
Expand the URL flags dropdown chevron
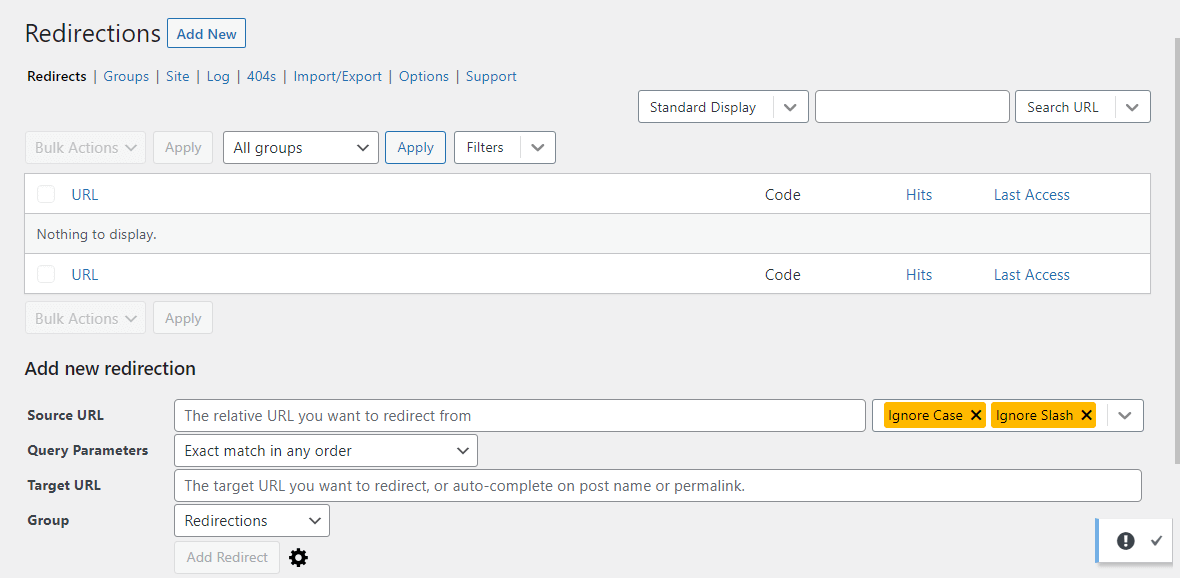[x=1125, y=415]
